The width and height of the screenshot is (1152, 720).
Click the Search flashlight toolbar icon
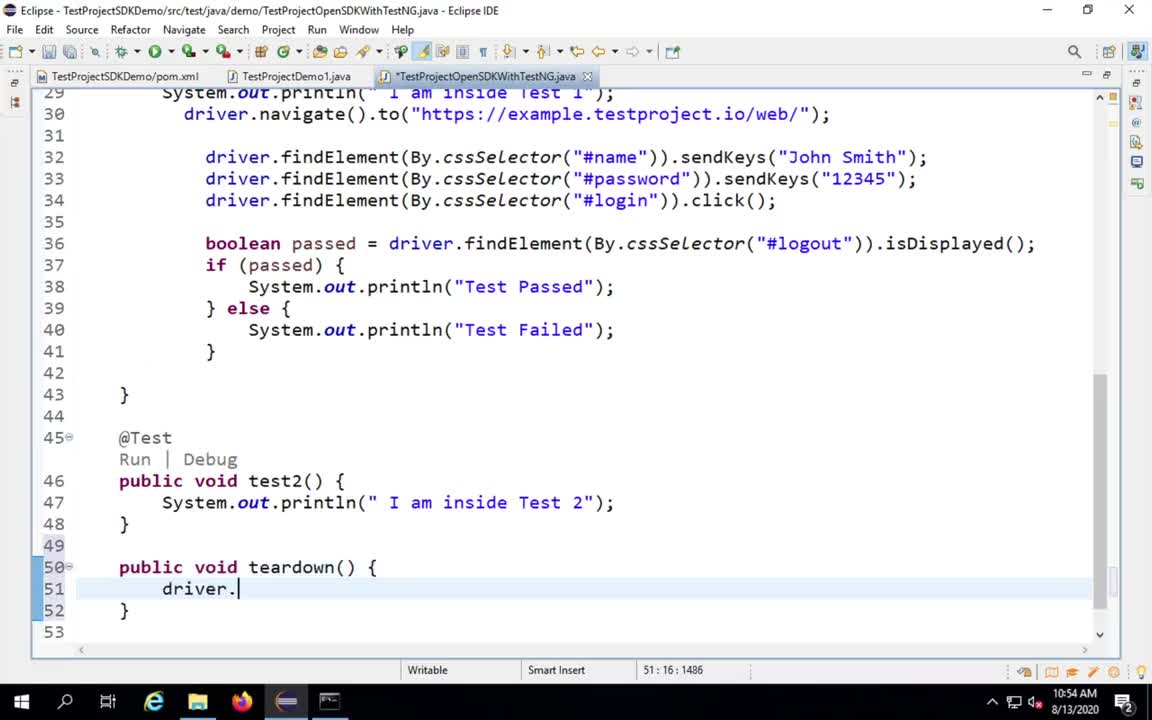pyautogui.click(x=363, y=51)
